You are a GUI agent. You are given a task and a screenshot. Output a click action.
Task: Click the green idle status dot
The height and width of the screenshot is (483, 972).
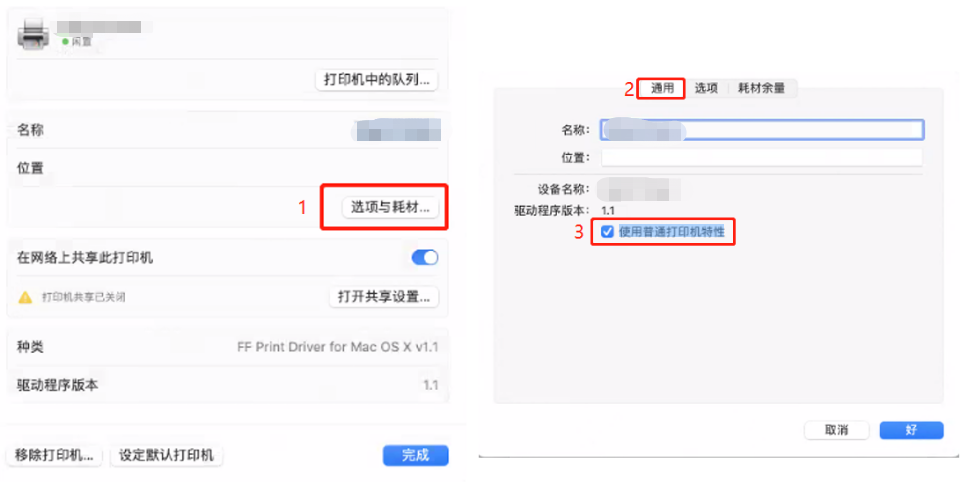coord(64,42)
